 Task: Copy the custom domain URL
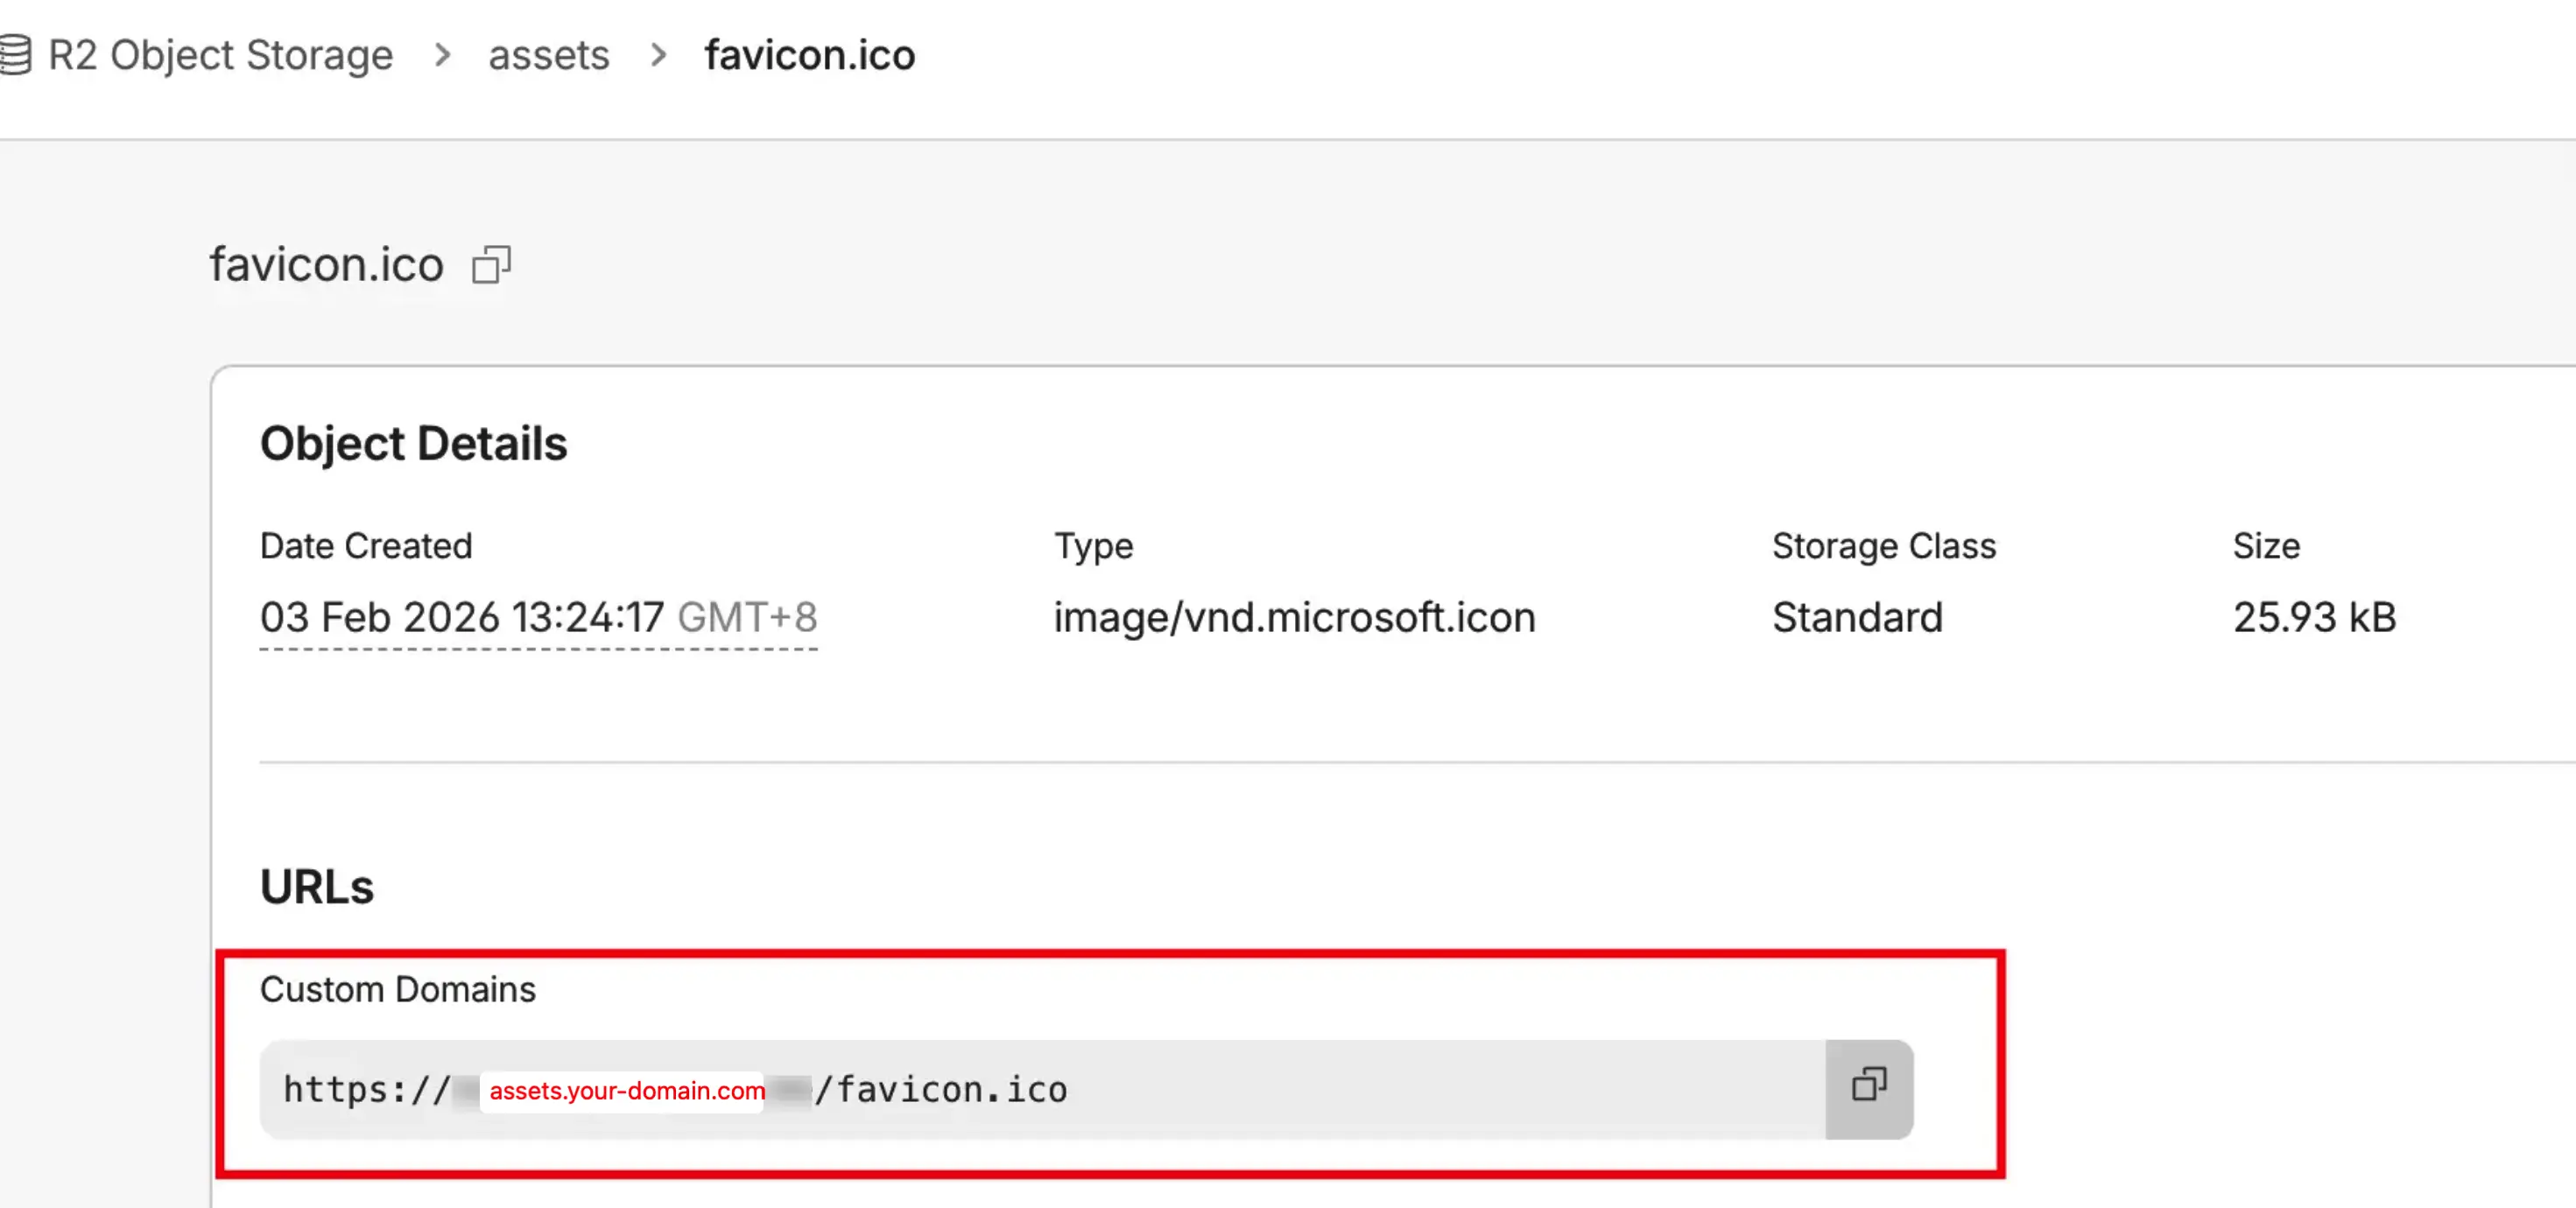click(x=1868, y=1087)
